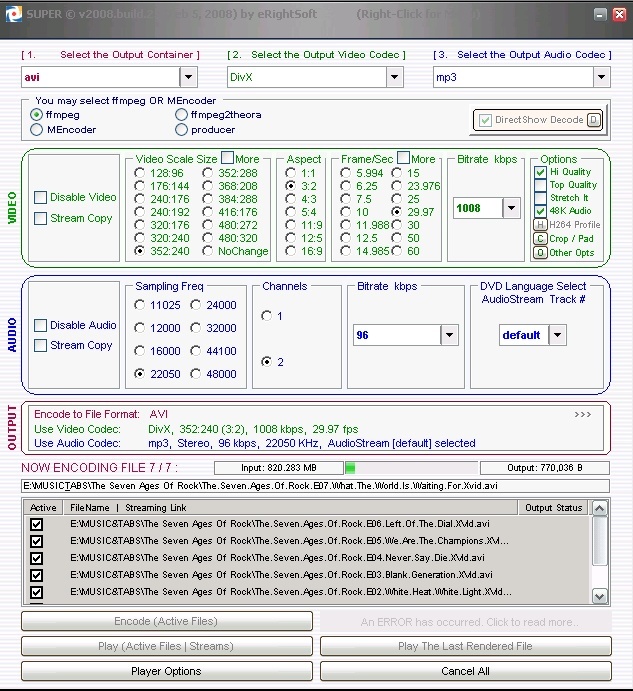Click the current encoding file path field

pyautogui.click(x=315, y=486)
